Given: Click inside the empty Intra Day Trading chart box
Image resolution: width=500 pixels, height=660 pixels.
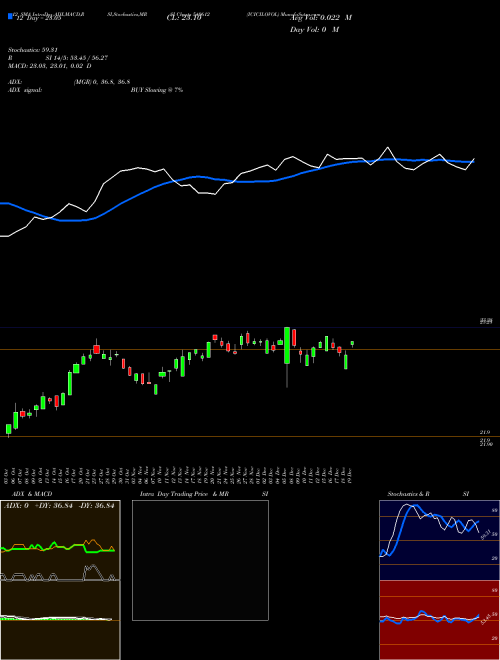Looking at the screenshot, I should point(200,560).
